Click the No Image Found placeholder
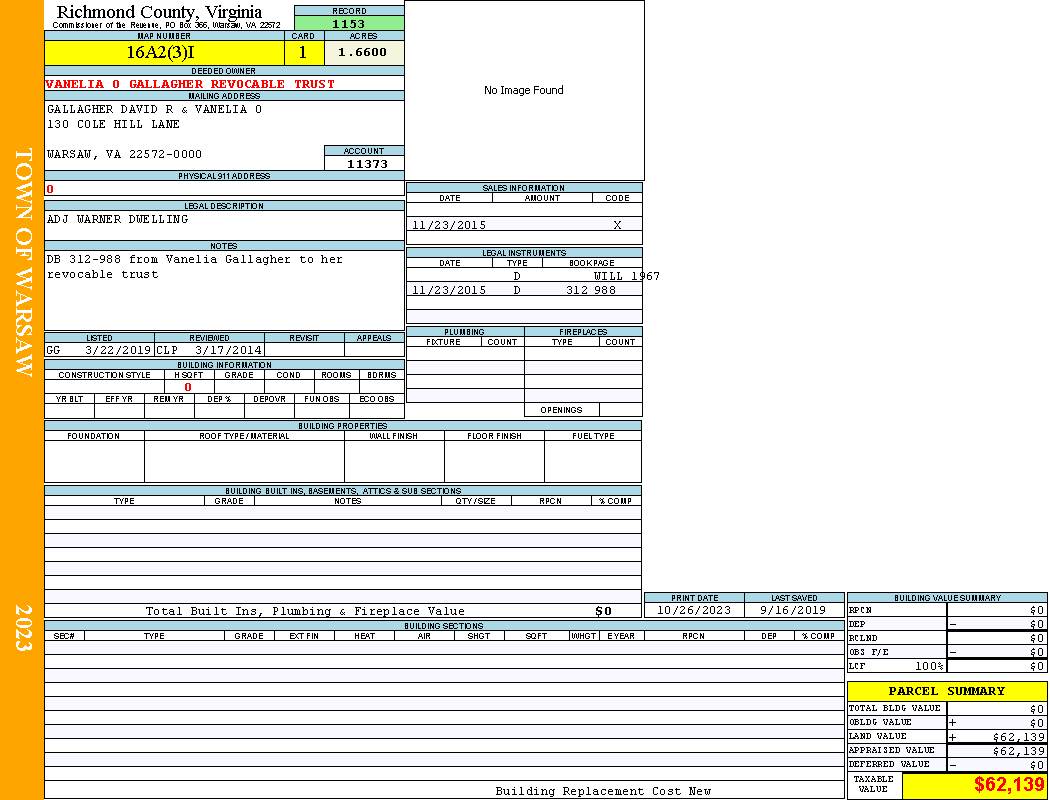Image resolution: width=1050 pixels, height=800 pixels. point(524,90)
